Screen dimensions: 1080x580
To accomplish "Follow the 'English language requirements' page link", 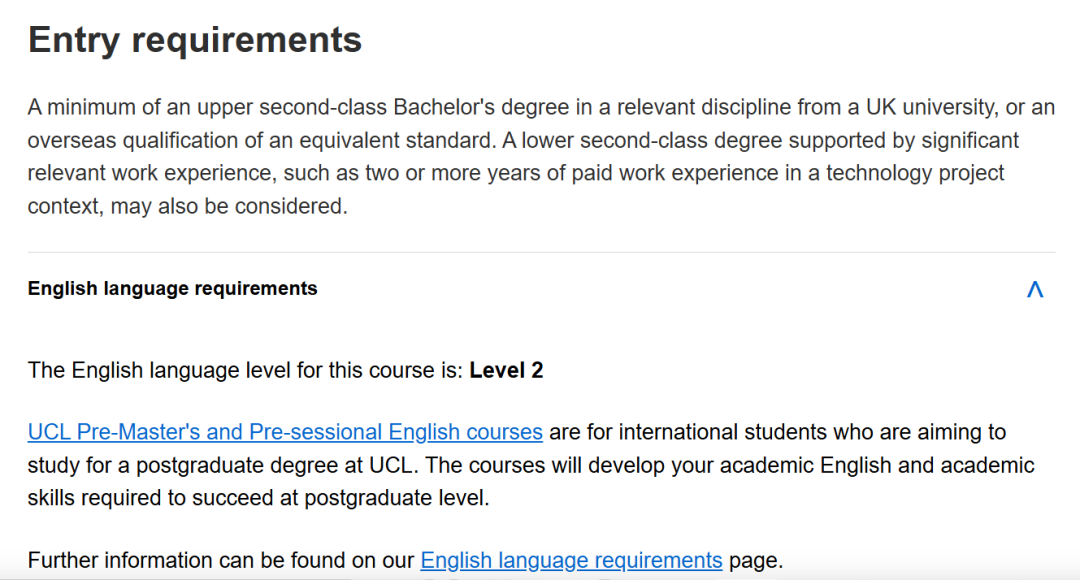I will (x=571, y=560).
